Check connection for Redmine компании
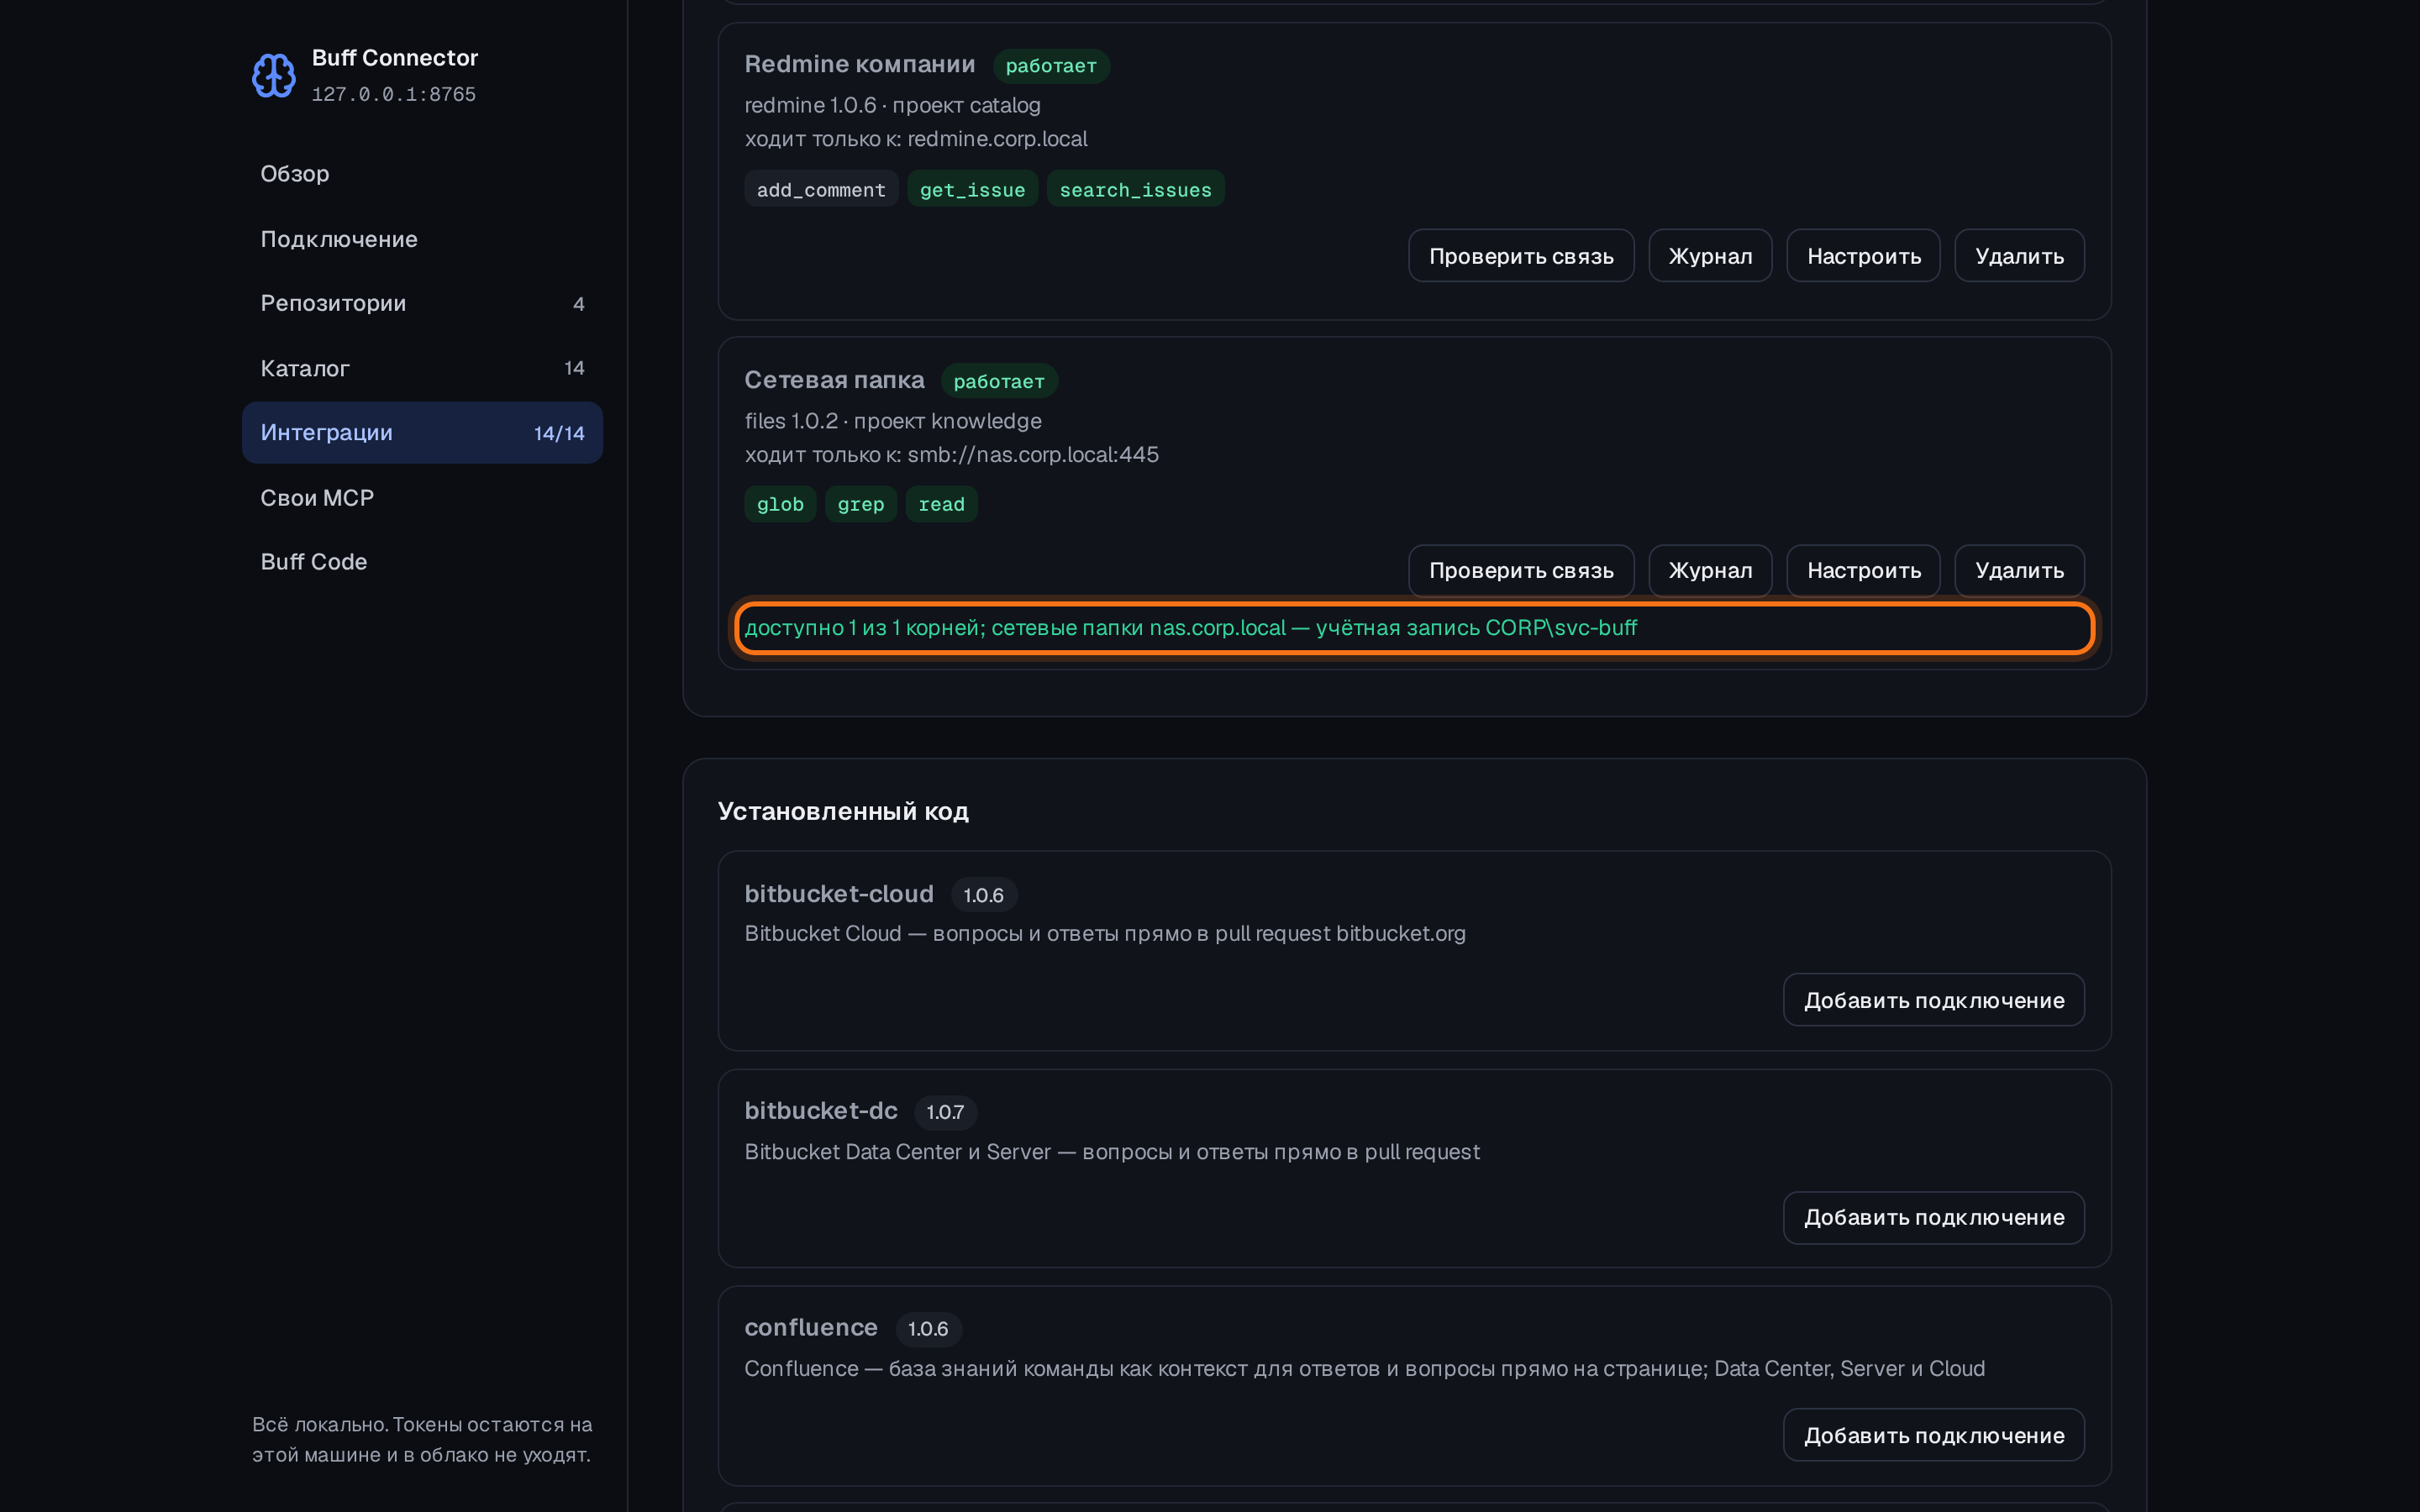This screenshot has width=2420, height=1512. (1521, 256)
